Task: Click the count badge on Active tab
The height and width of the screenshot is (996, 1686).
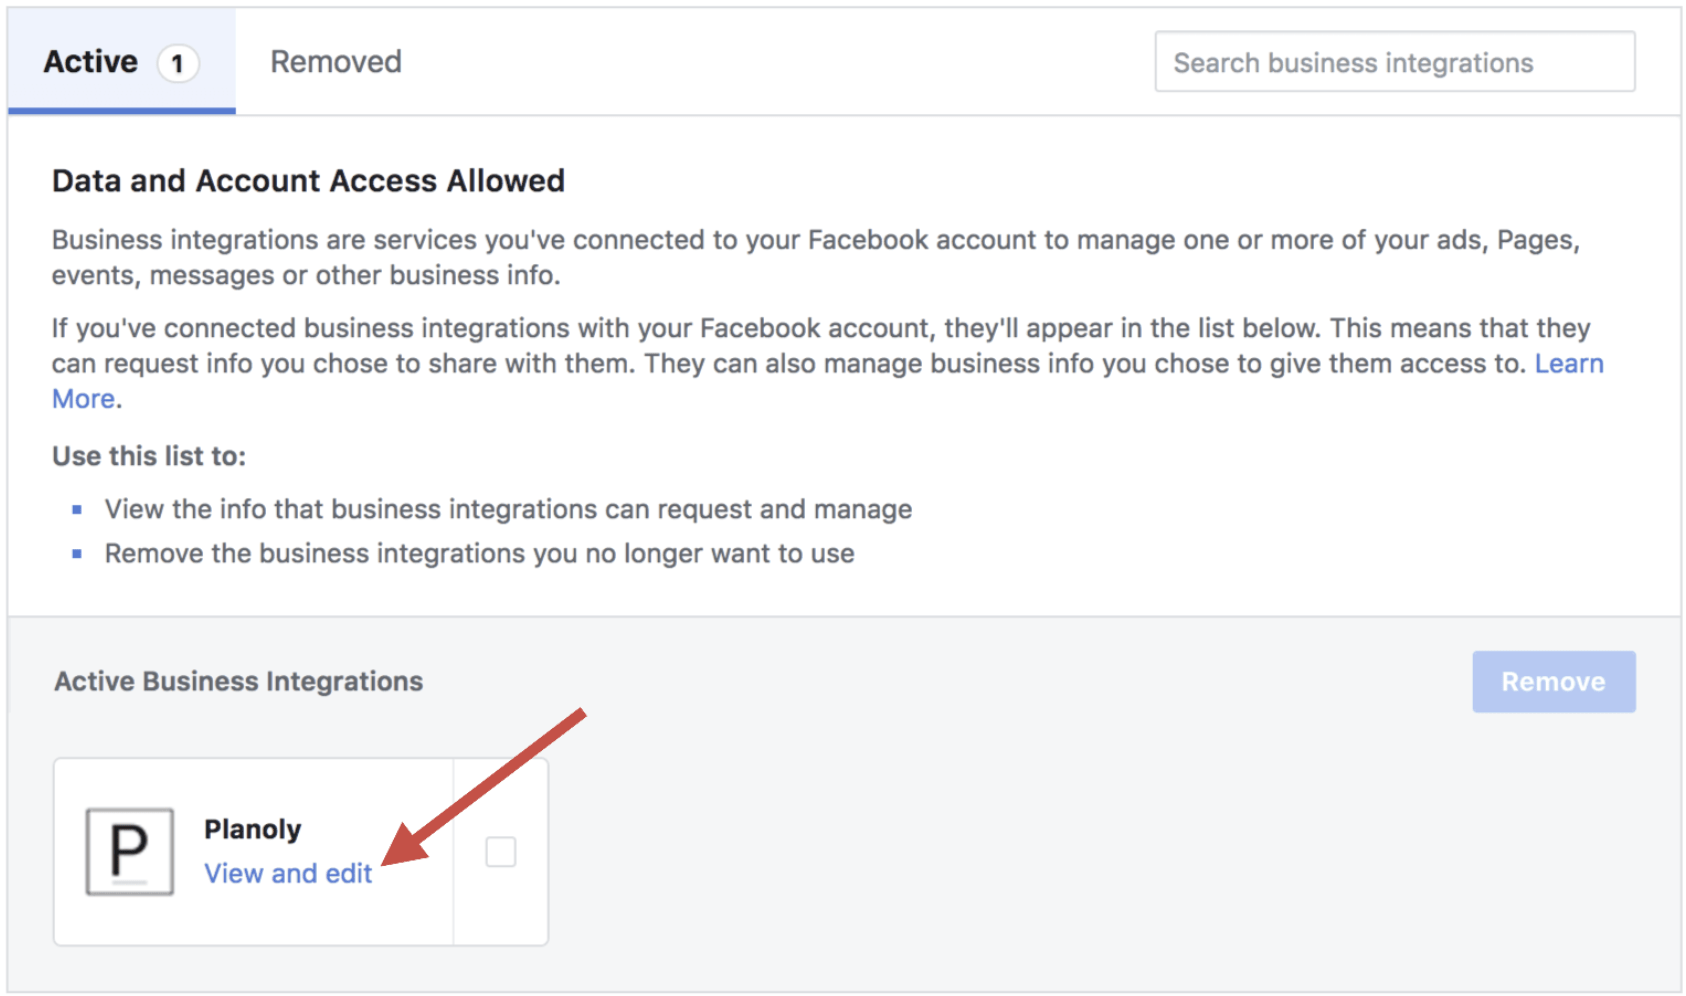Action: pyautogui.click(x=177, y=64)
